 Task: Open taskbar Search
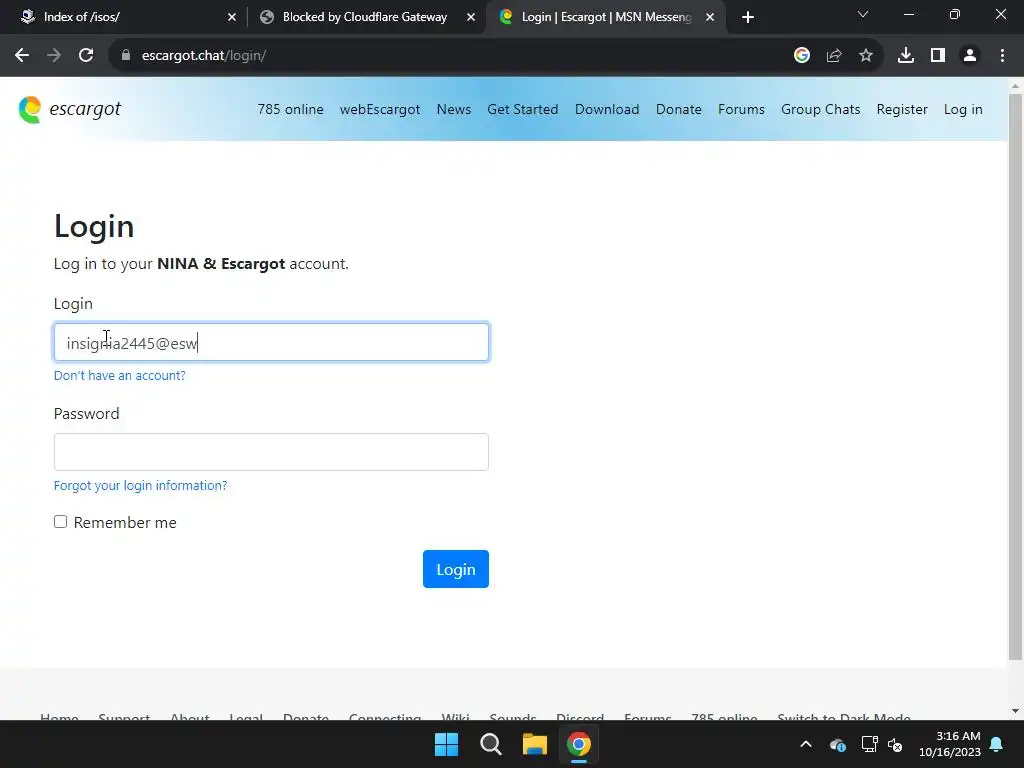click(x=490, y=744)
